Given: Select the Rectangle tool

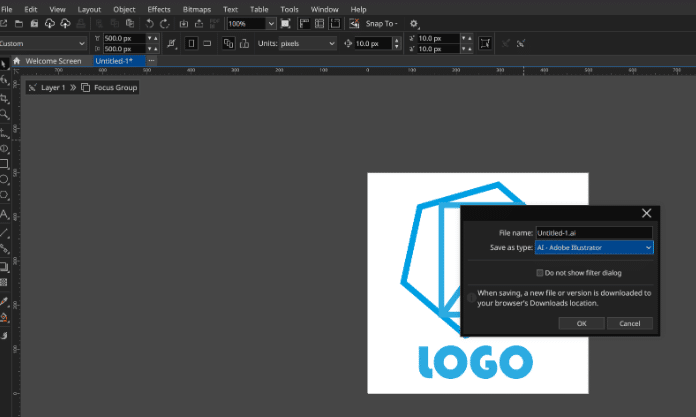Looking at the screenshot, I should click(4, 163).
